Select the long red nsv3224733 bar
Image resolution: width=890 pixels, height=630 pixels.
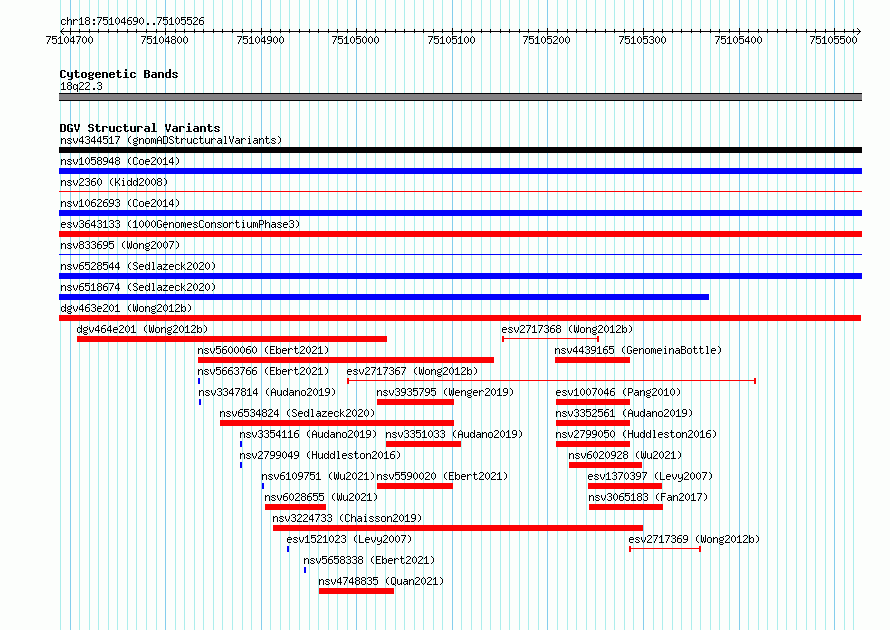[x=457, y=528]
